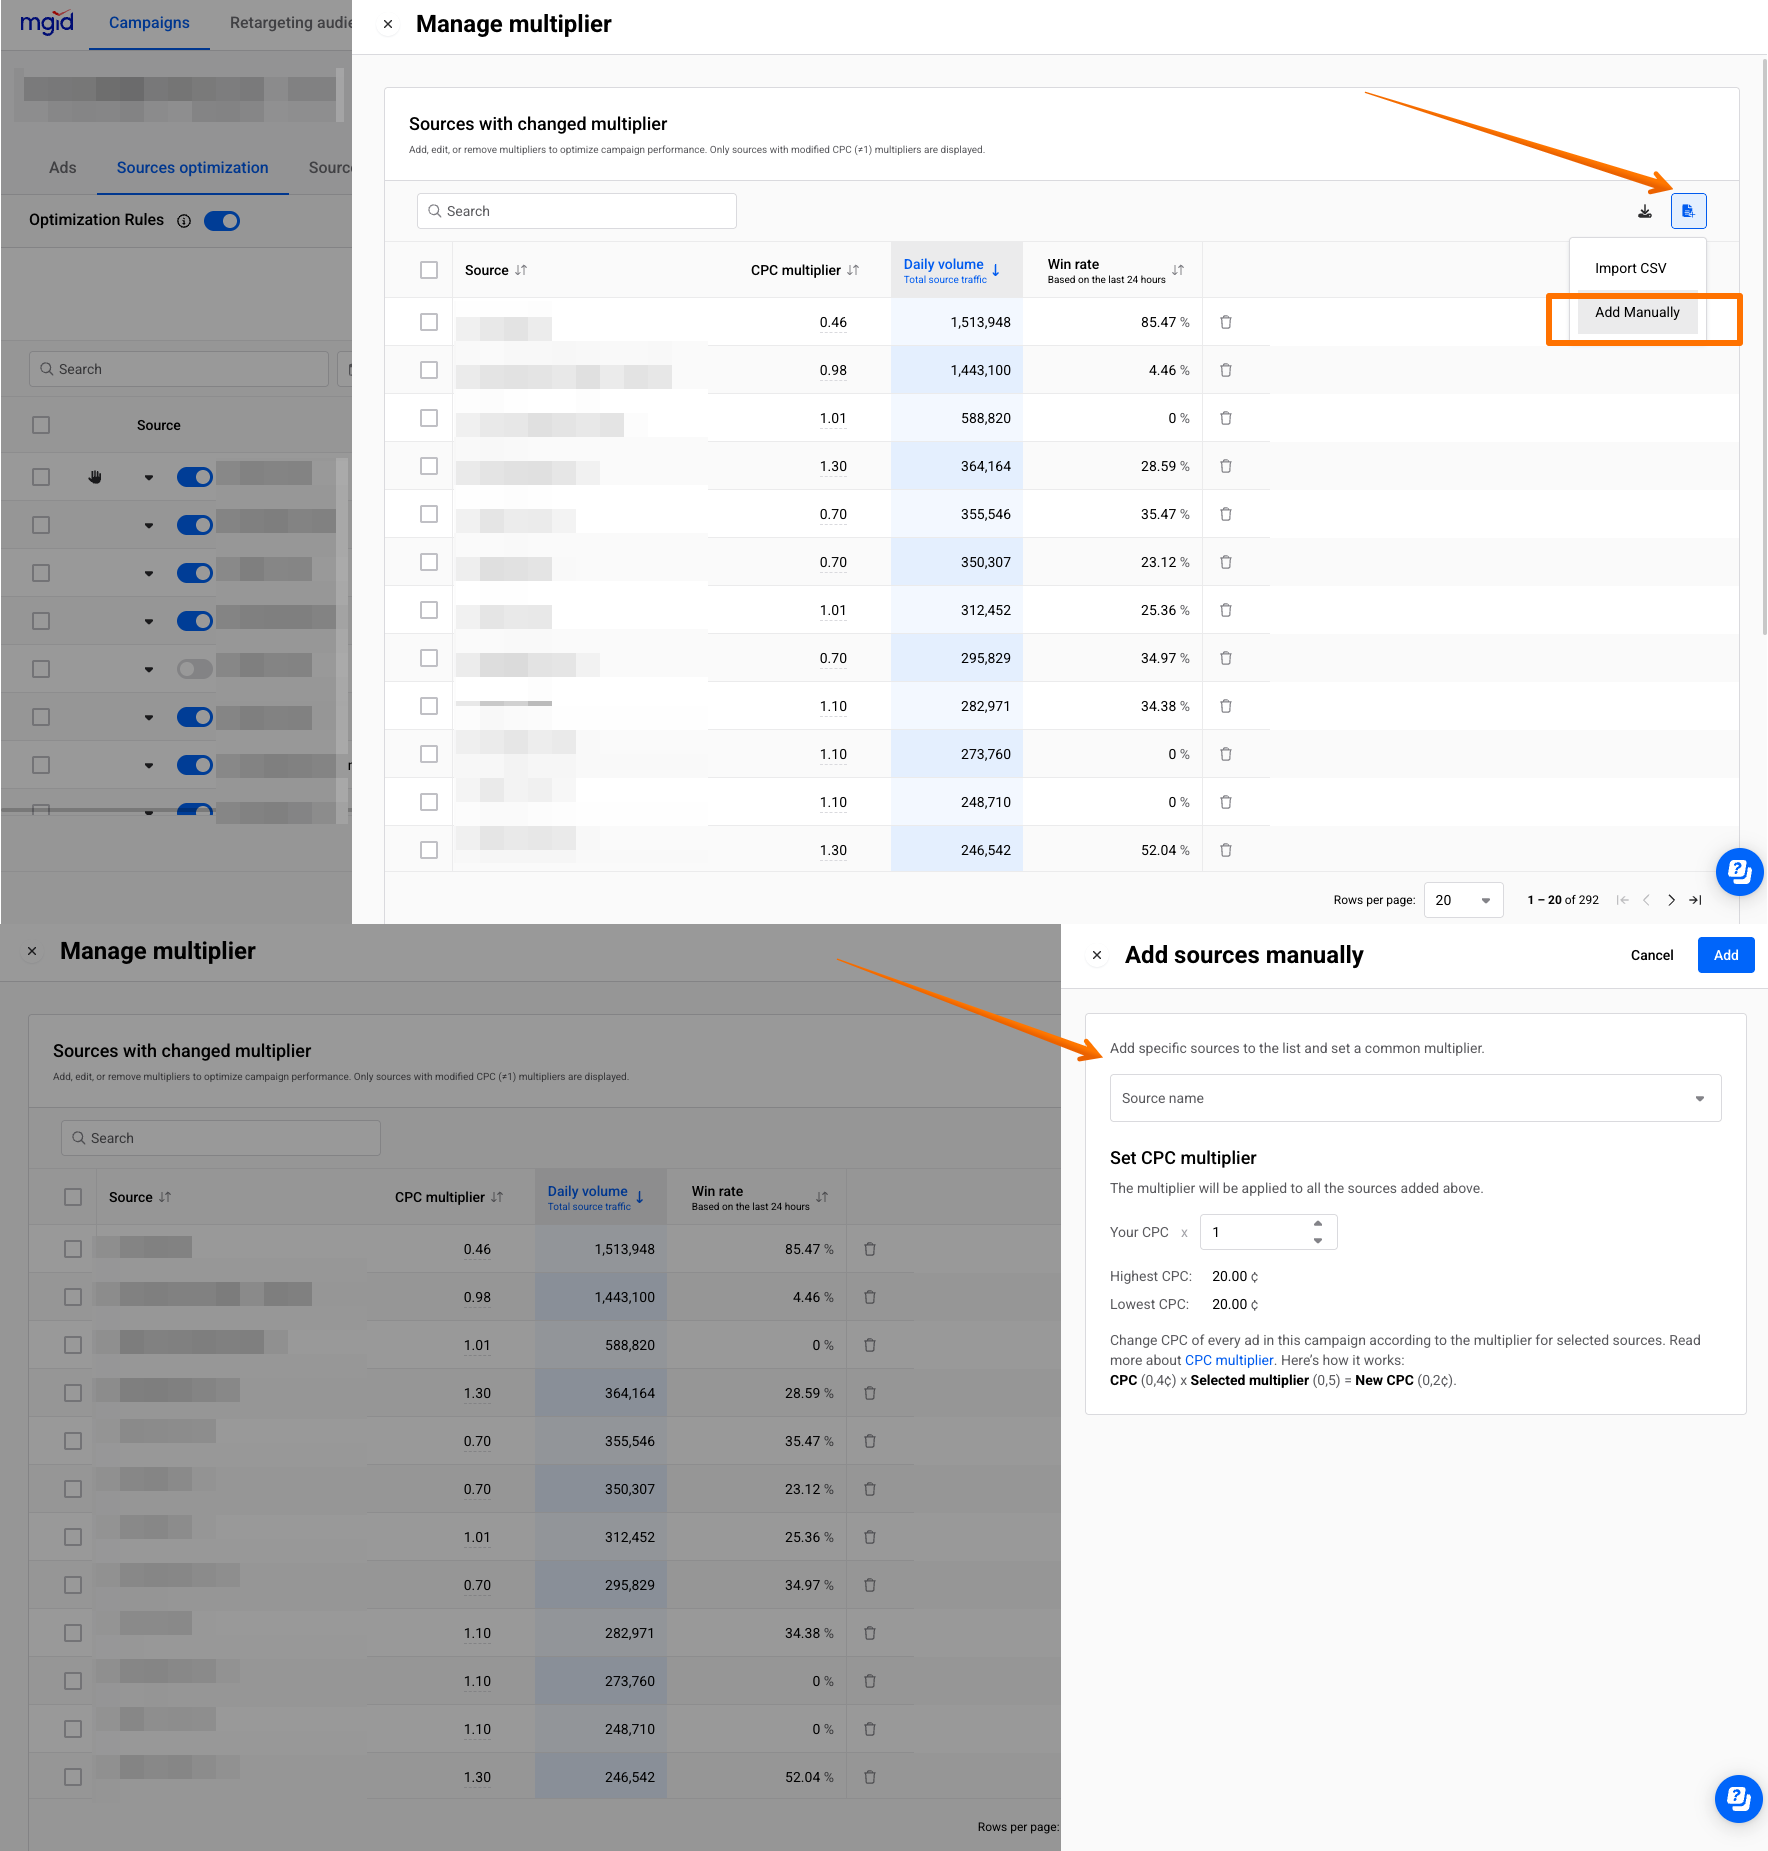This screenshot has height=1851, width=1768.
Task: Jump to last page of sources
Action: tap(1696, 900)
